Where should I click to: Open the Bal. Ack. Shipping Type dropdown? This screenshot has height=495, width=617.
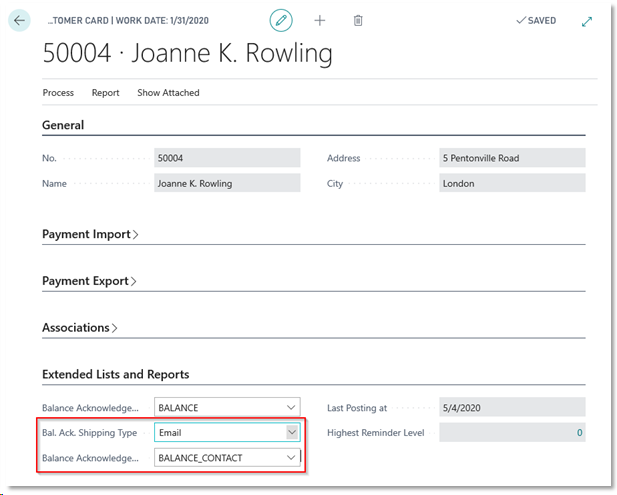[x=291, y=433]
